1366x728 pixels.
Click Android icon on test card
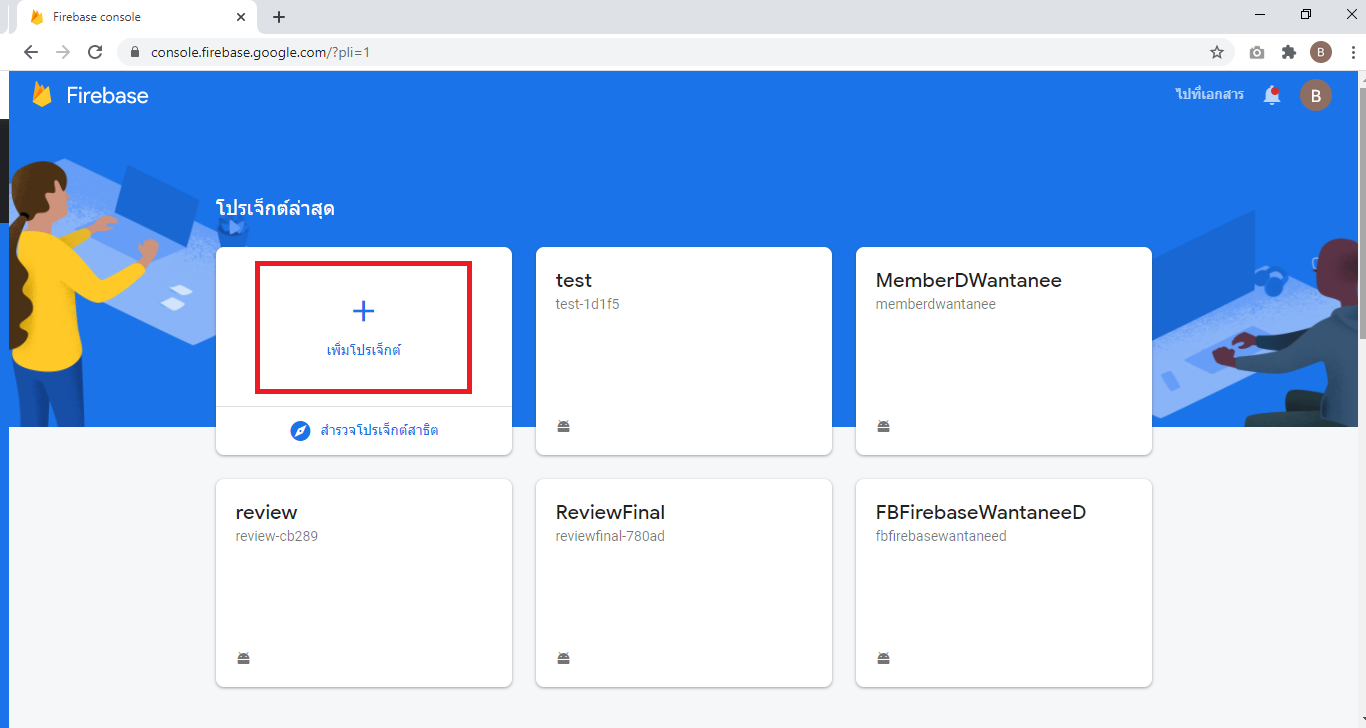563,427
